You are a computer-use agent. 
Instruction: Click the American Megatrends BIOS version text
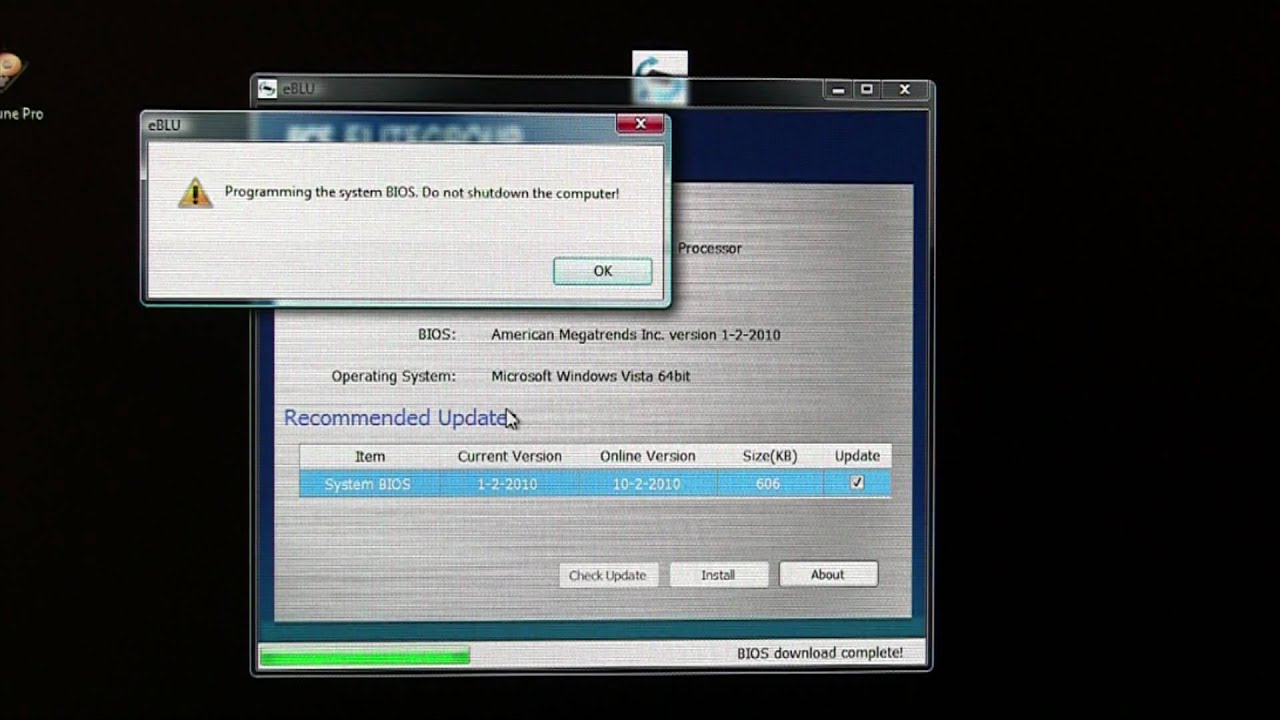tap(635, 335)
